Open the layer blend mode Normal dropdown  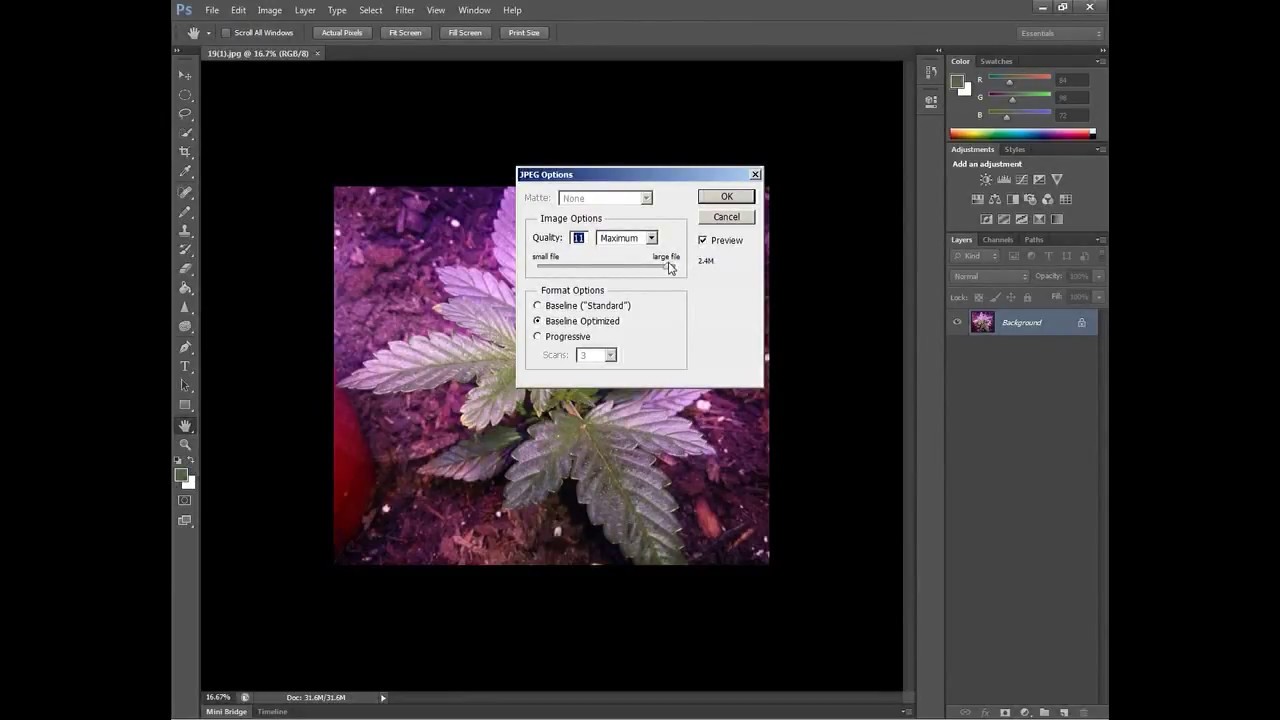click(990, 276)
